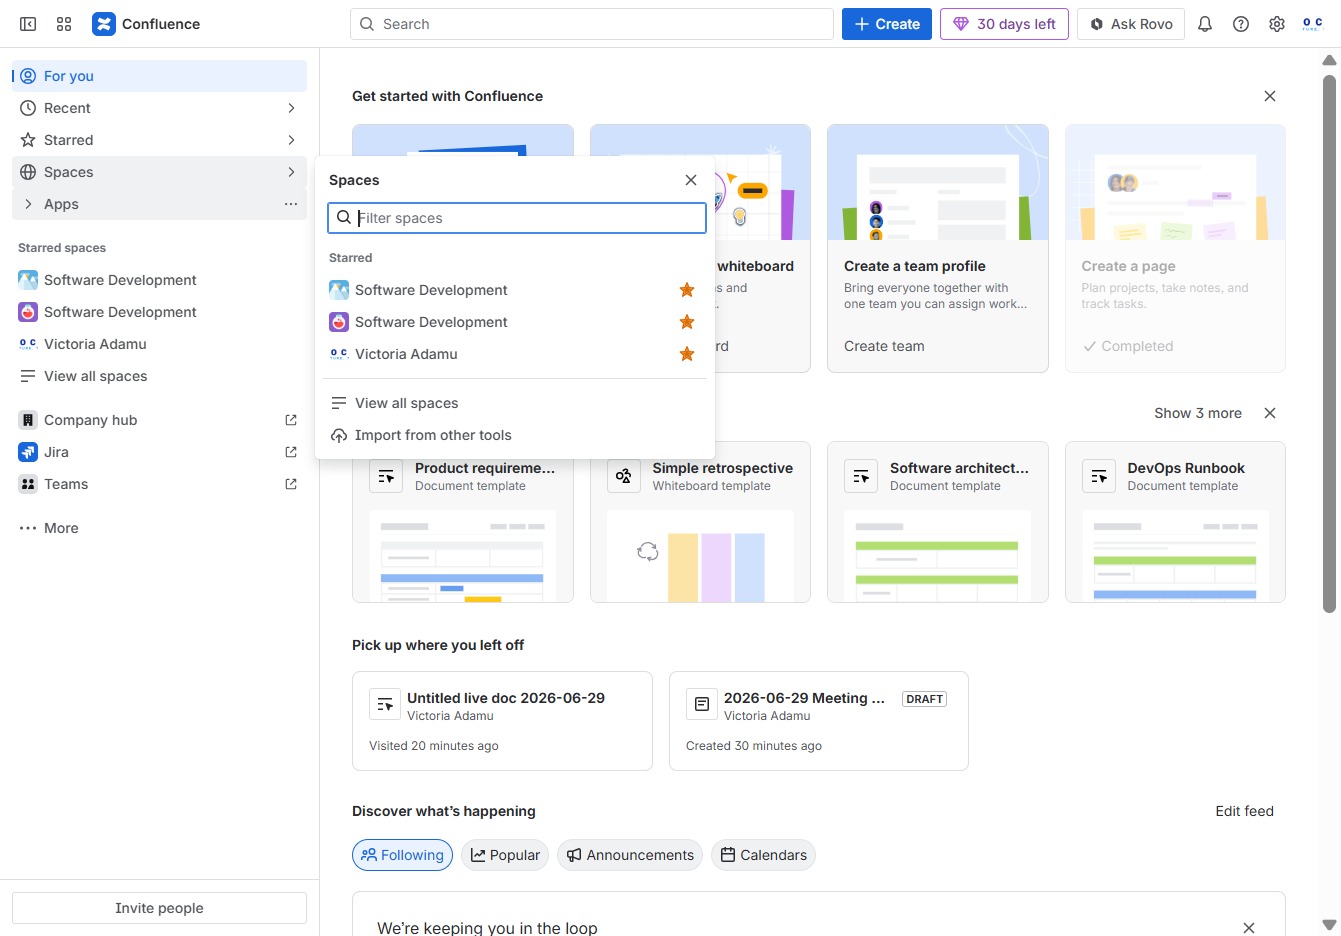Viewport: 1341px width, 936px height.
Task: Close the Spaces popup
Action: click(x=691, y=180)
